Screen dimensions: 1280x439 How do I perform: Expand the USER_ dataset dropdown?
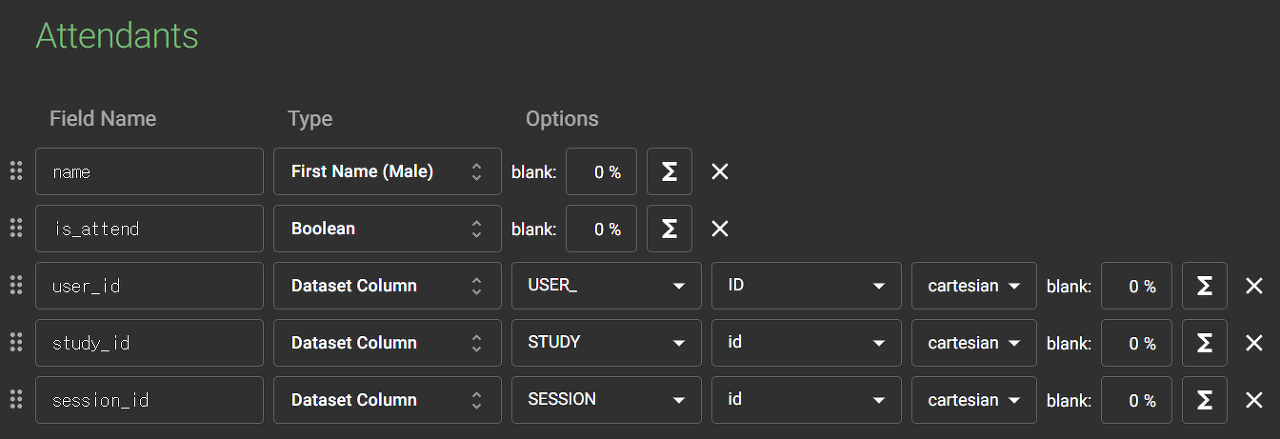(606, 286)
